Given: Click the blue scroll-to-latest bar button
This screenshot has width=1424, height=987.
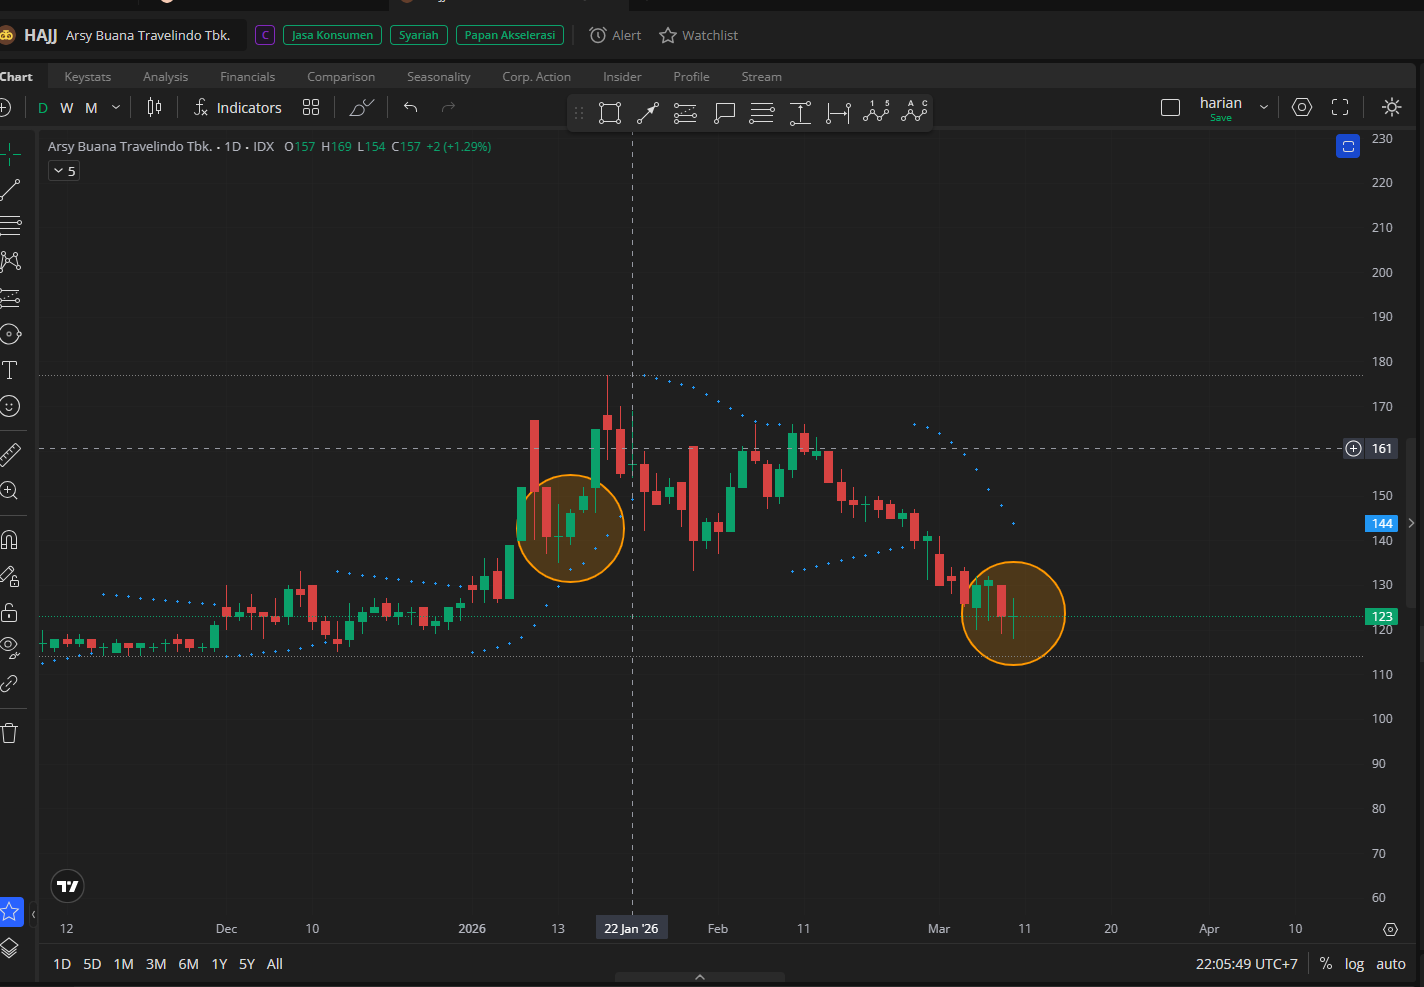Looking at the screenshot, I should tap(1348, 147).
